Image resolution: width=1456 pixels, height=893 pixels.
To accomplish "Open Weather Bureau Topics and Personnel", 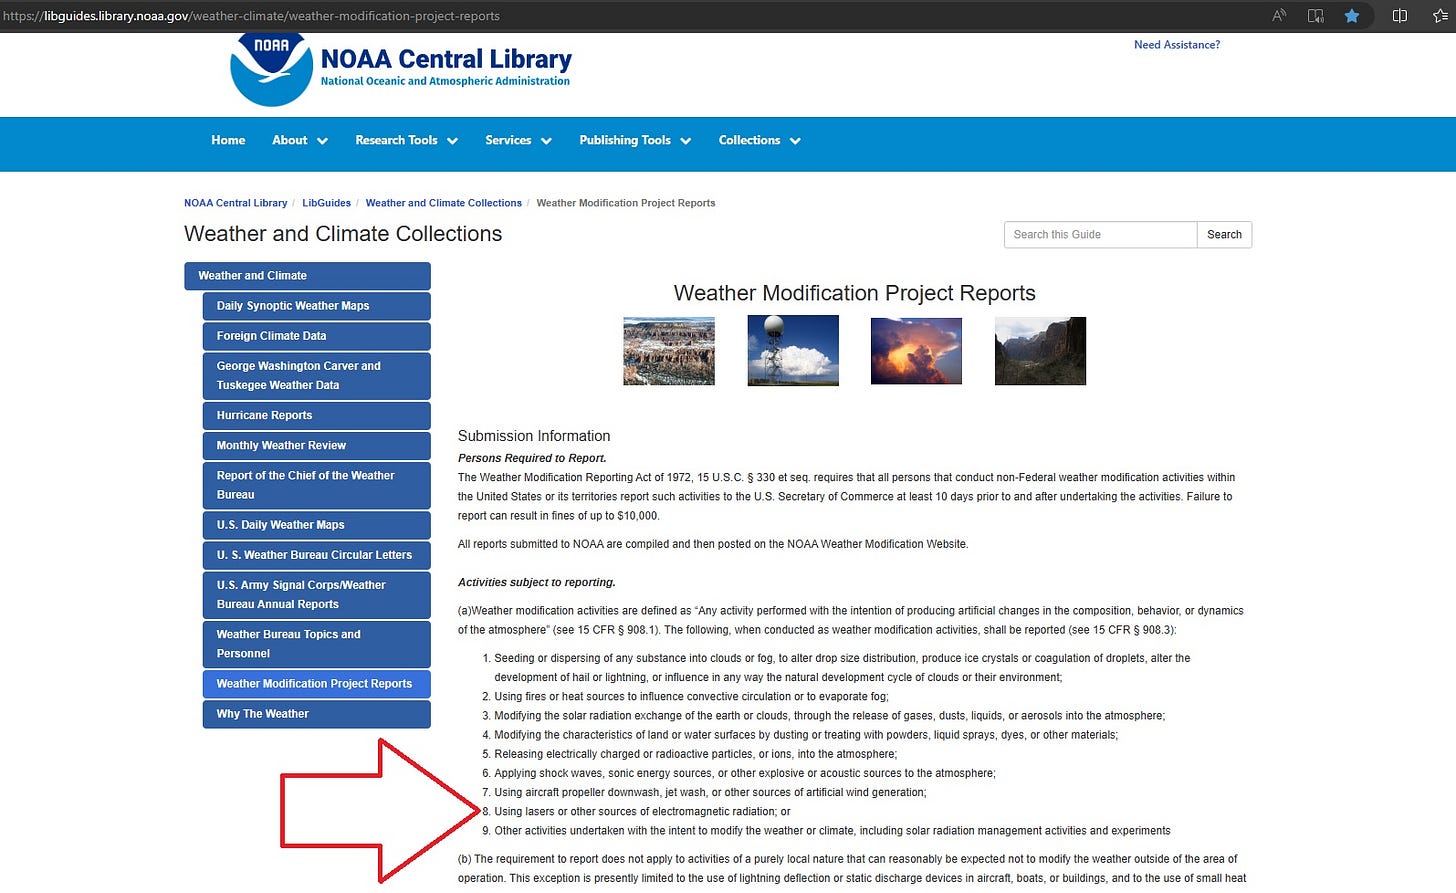I will [x=316, y=644].
